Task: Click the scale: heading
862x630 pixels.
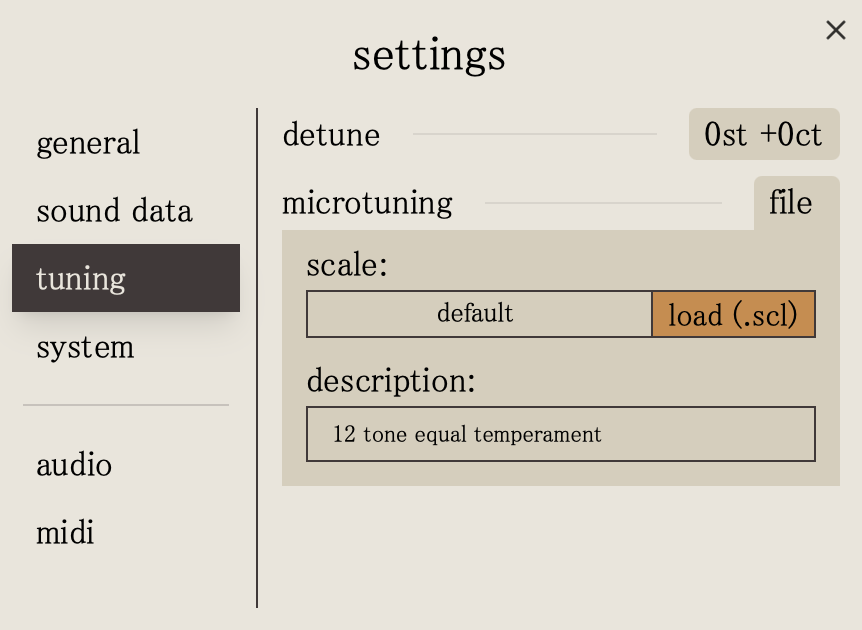Action: [x=346, y=265]
